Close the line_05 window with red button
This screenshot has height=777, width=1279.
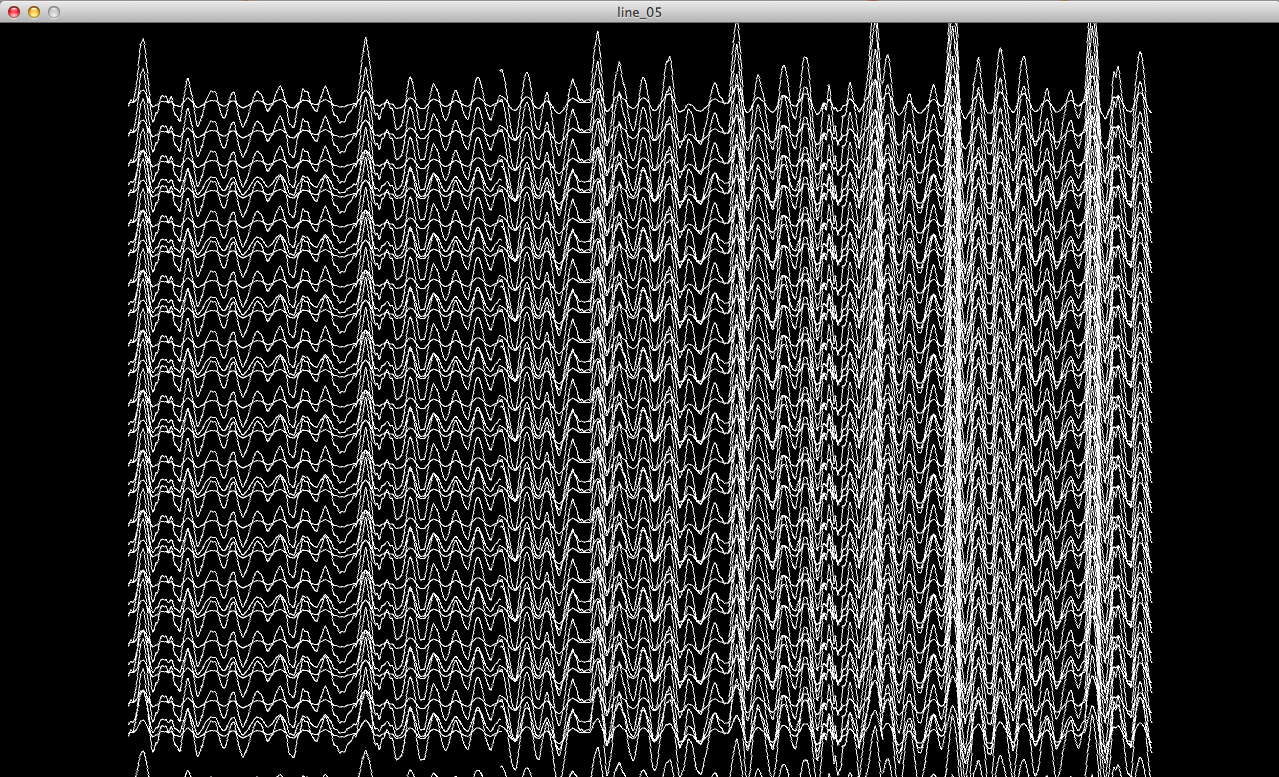14,12
